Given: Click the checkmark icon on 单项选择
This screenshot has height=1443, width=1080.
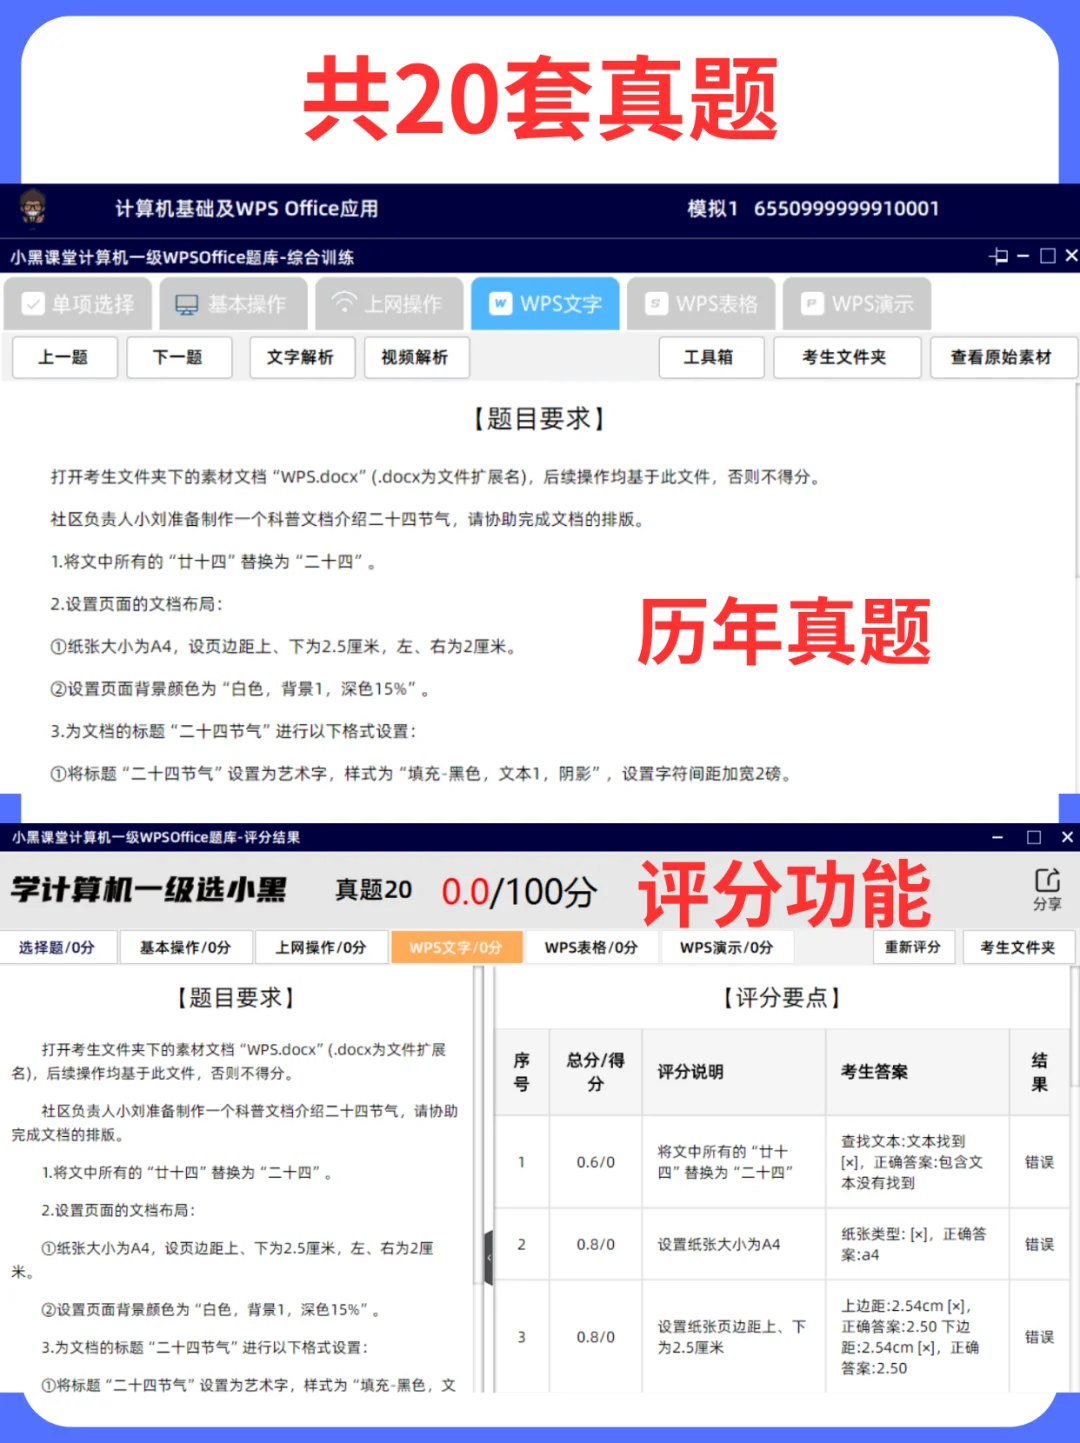Looking at the screenshot, I should [x=33, y=303].
